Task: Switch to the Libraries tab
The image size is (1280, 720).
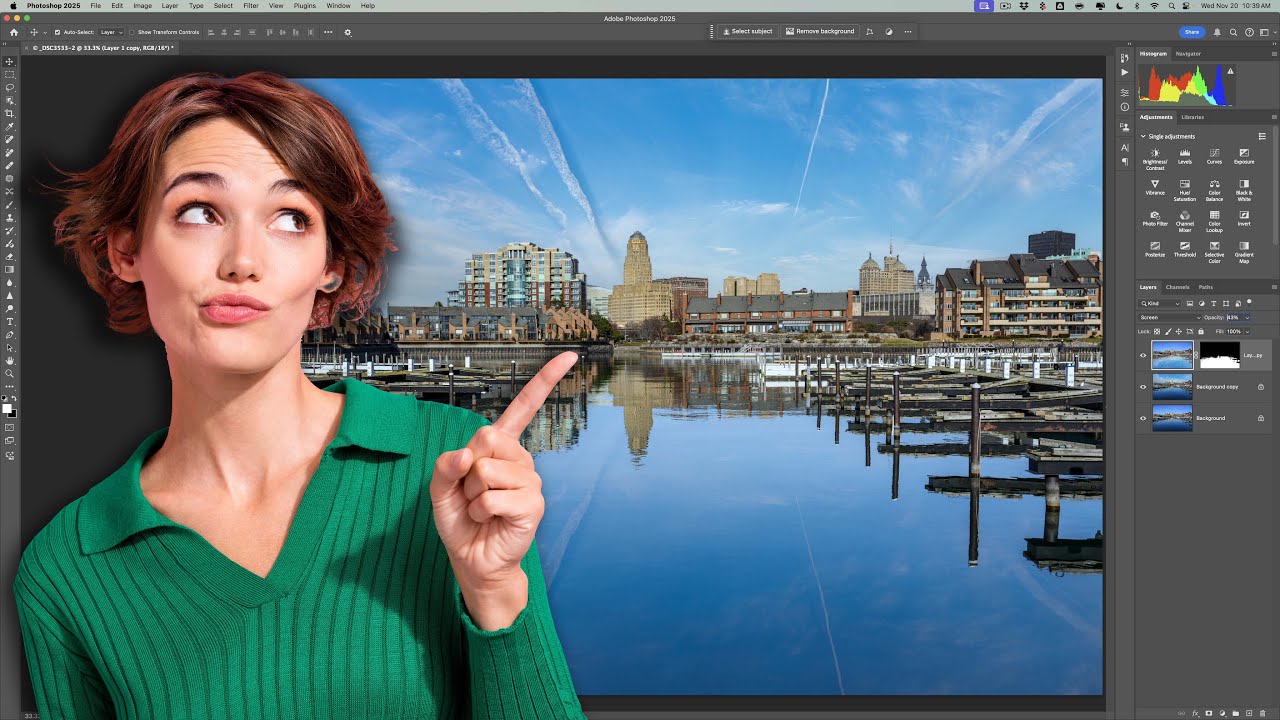Action: pos(1193,117)
